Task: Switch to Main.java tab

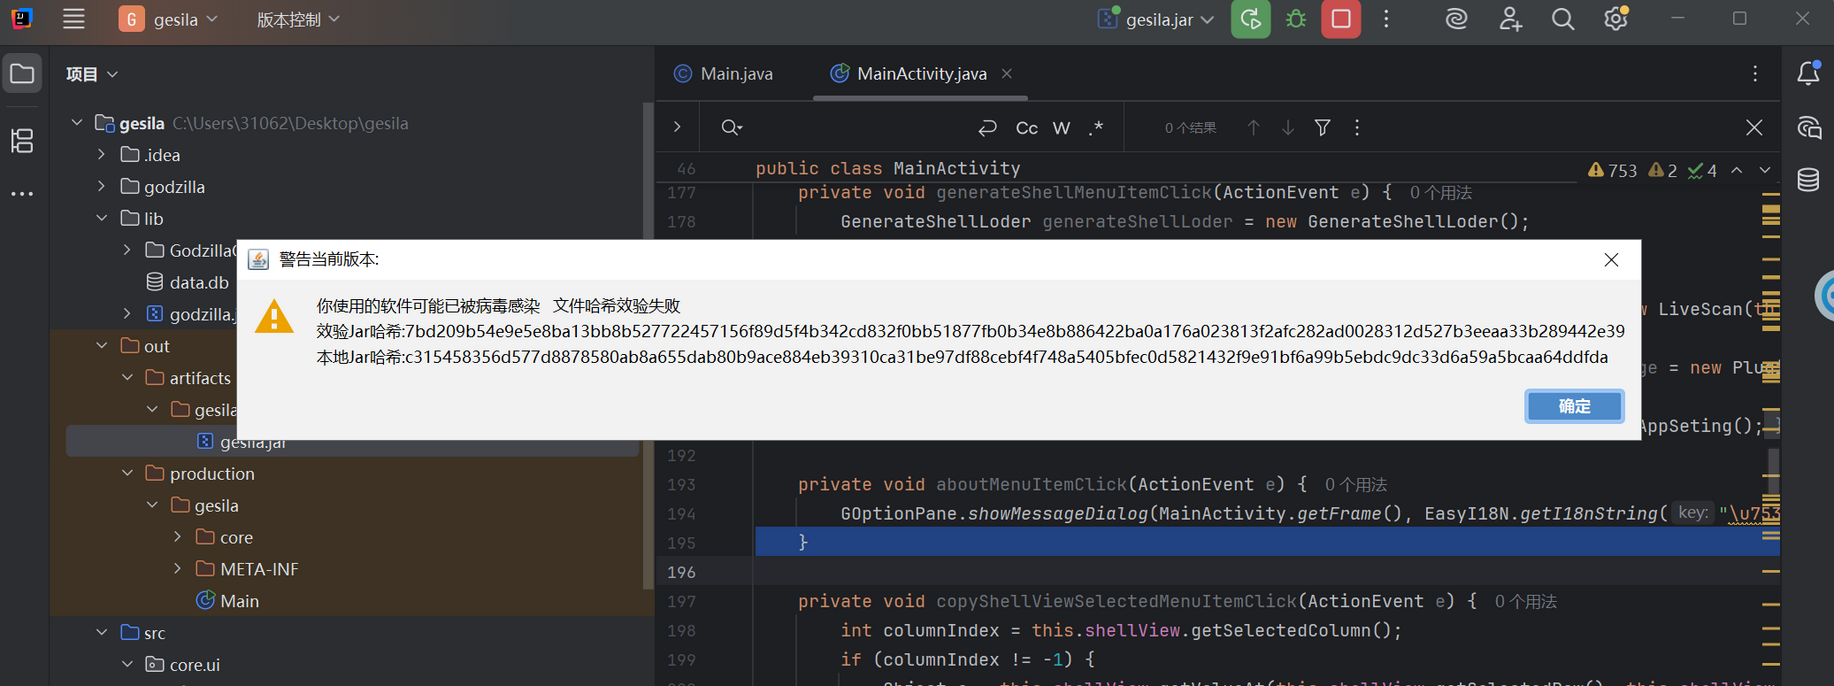Action: click(x=724, y=74)
